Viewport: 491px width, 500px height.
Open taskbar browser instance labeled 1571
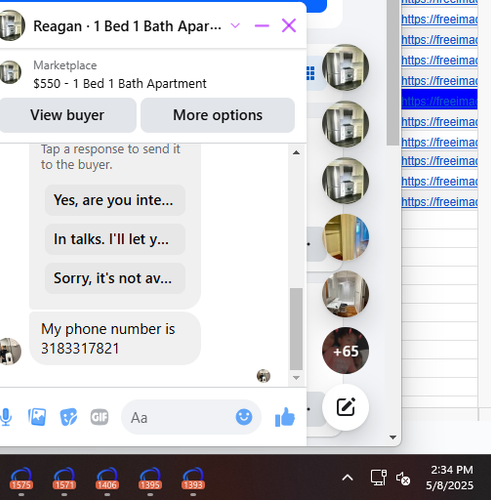64,479
